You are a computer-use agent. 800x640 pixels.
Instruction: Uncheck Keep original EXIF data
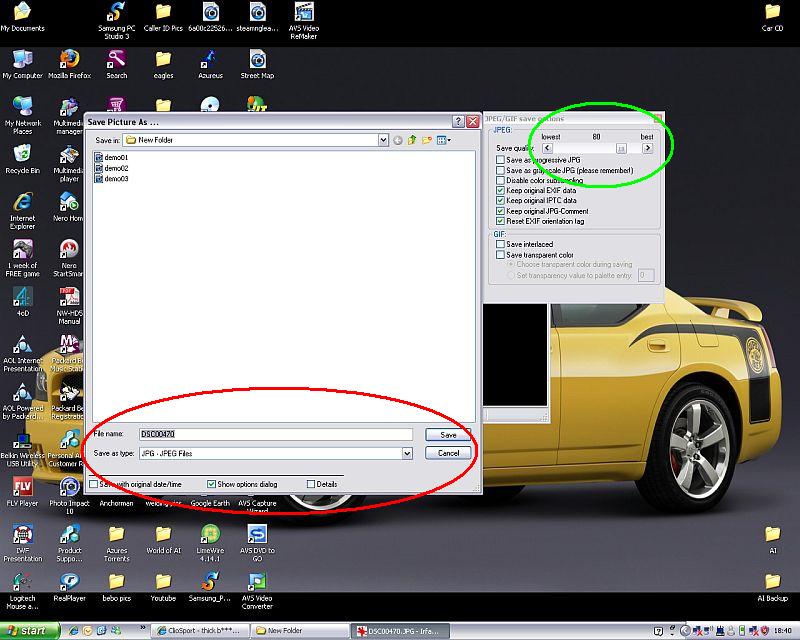[x=501, y=190]
